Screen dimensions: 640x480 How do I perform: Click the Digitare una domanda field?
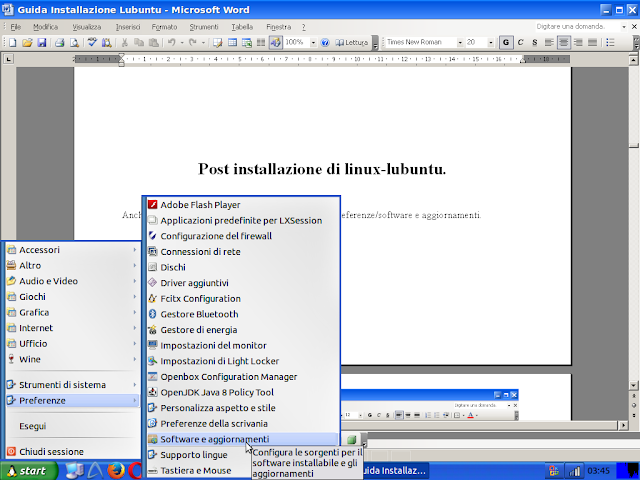(578, 27)
